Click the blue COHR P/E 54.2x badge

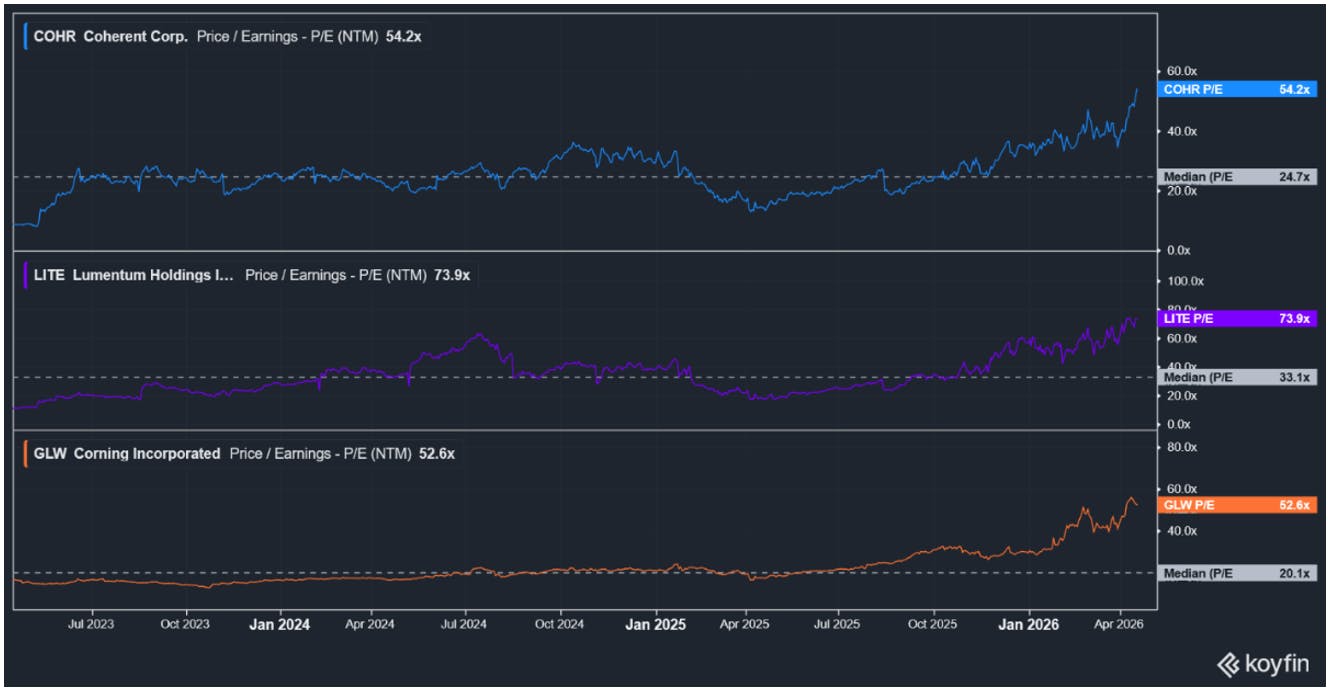tap(1236, 89)
